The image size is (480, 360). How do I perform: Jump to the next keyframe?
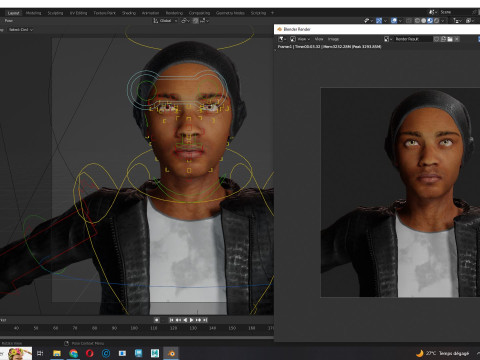[198, 320]
